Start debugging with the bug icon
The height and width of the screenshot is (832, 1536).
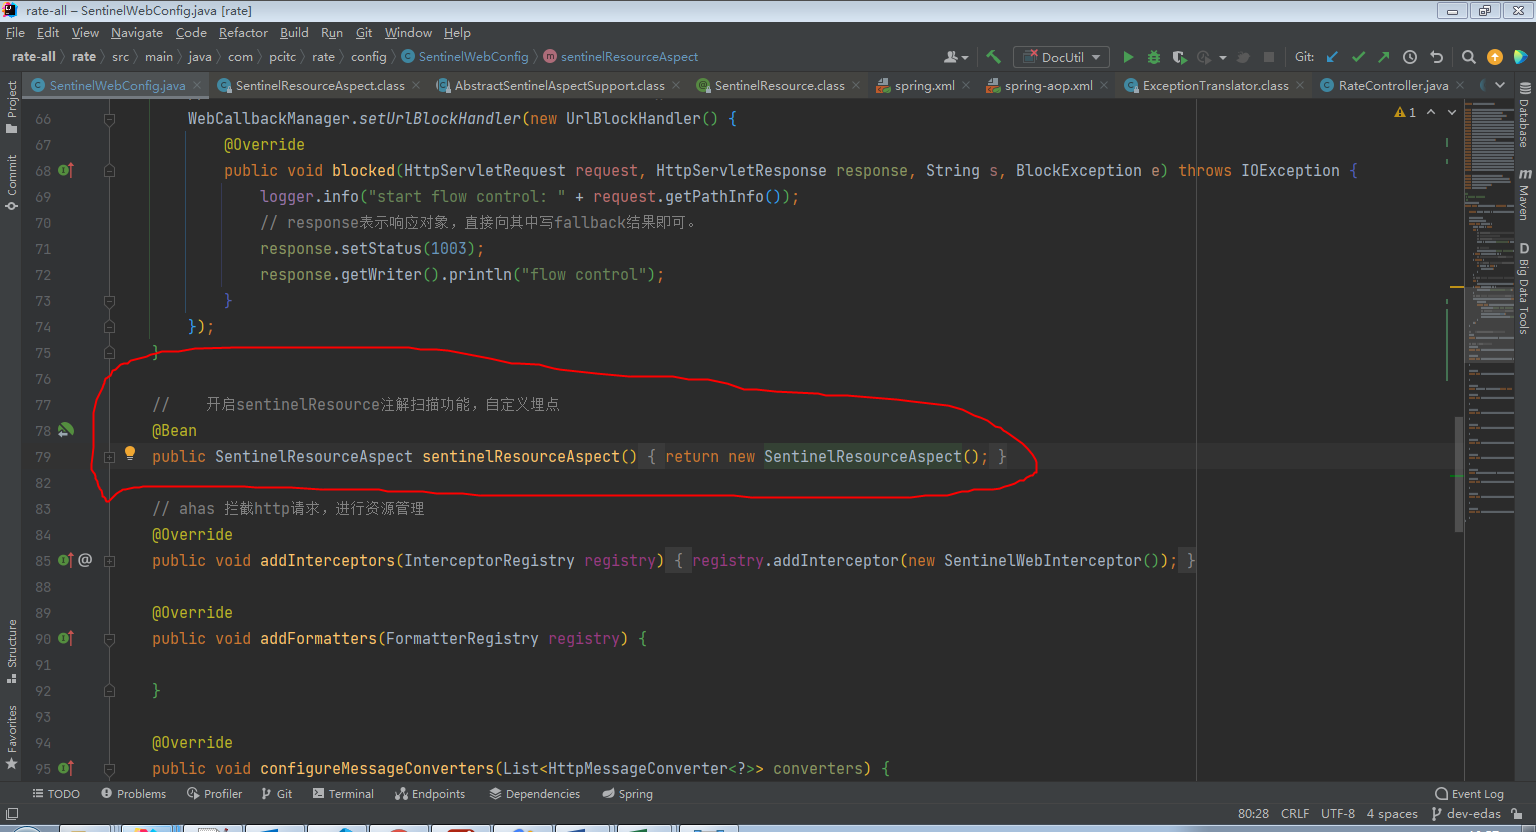pos(1153,57)
